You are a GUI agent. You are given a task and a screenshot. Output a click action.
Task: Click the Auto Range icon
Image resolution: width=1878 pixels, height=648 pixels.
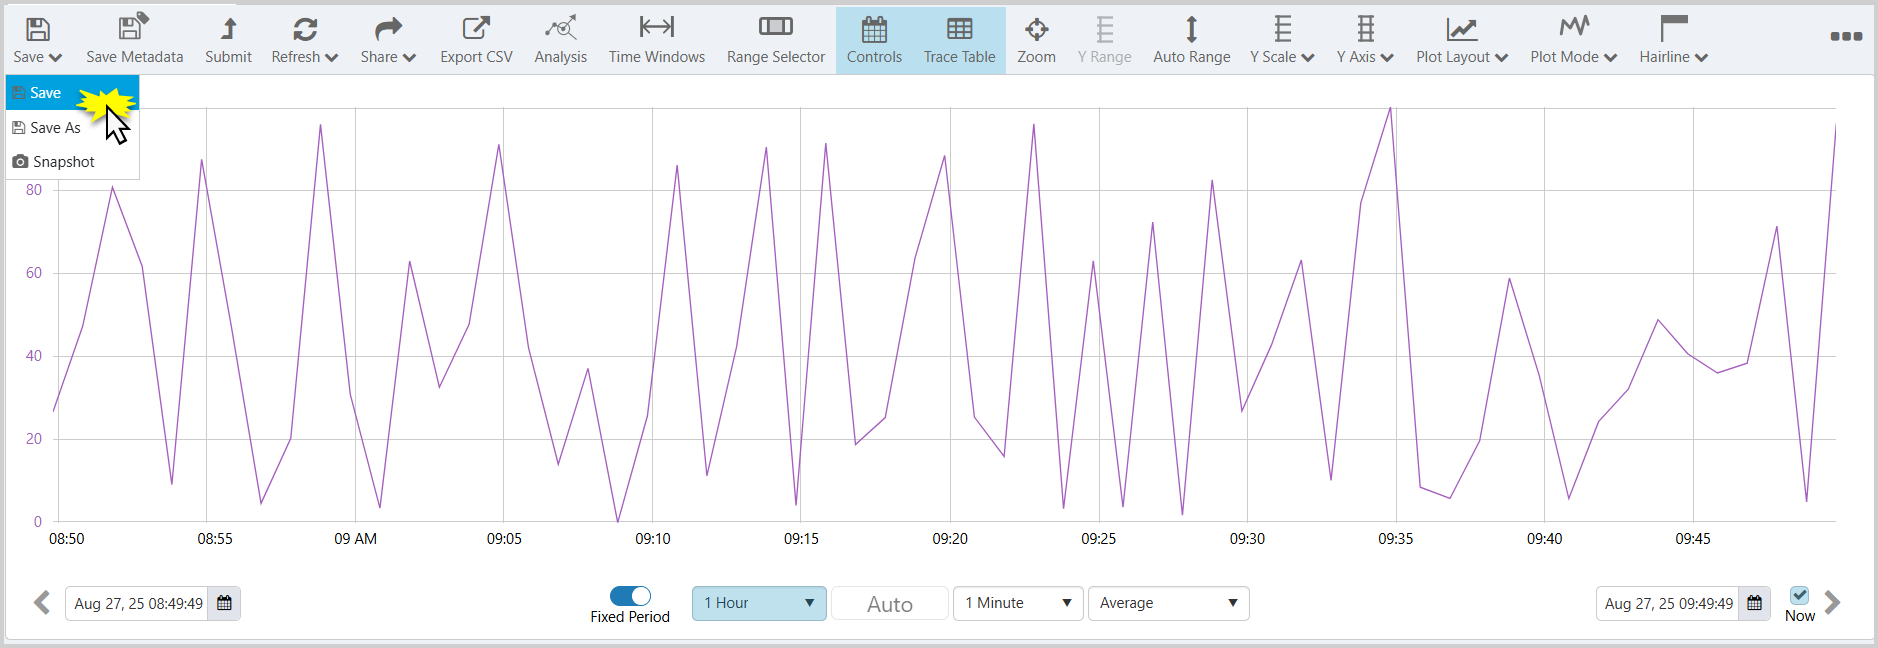[1191, 29]
